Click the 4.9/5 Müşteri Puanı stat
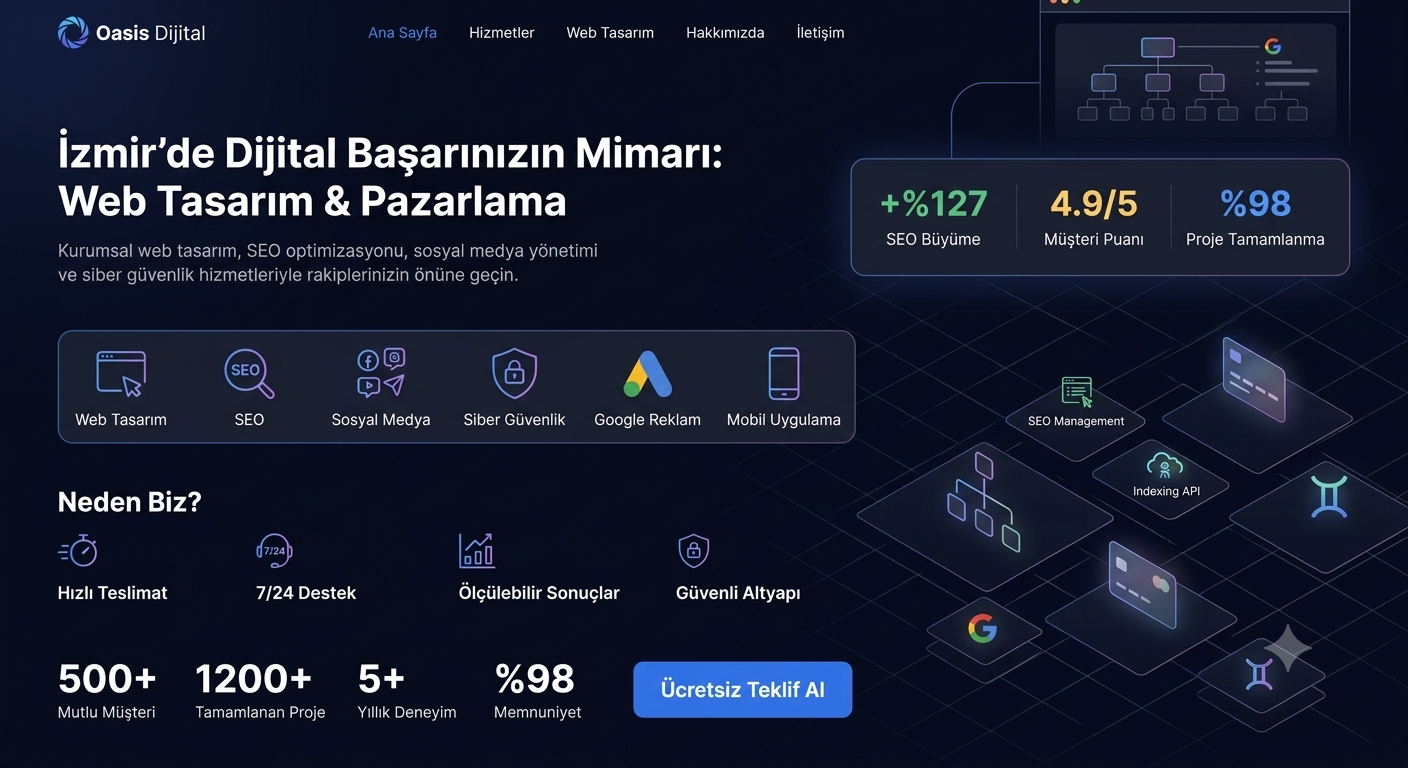This screenshot has width=1408, height=768. point(1094,217)
